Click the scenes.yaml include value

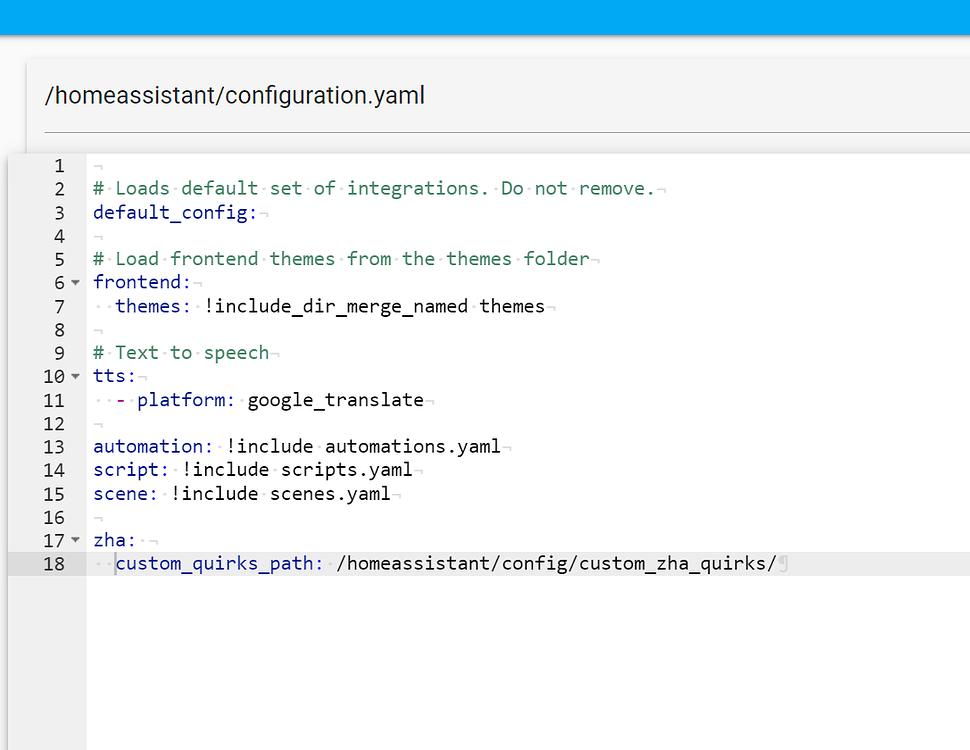tap(330, 494)
